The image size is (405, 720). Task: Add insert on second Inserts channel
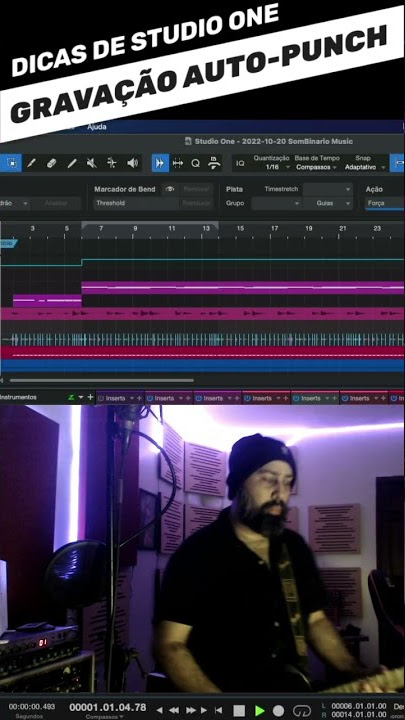click(188, 399)
